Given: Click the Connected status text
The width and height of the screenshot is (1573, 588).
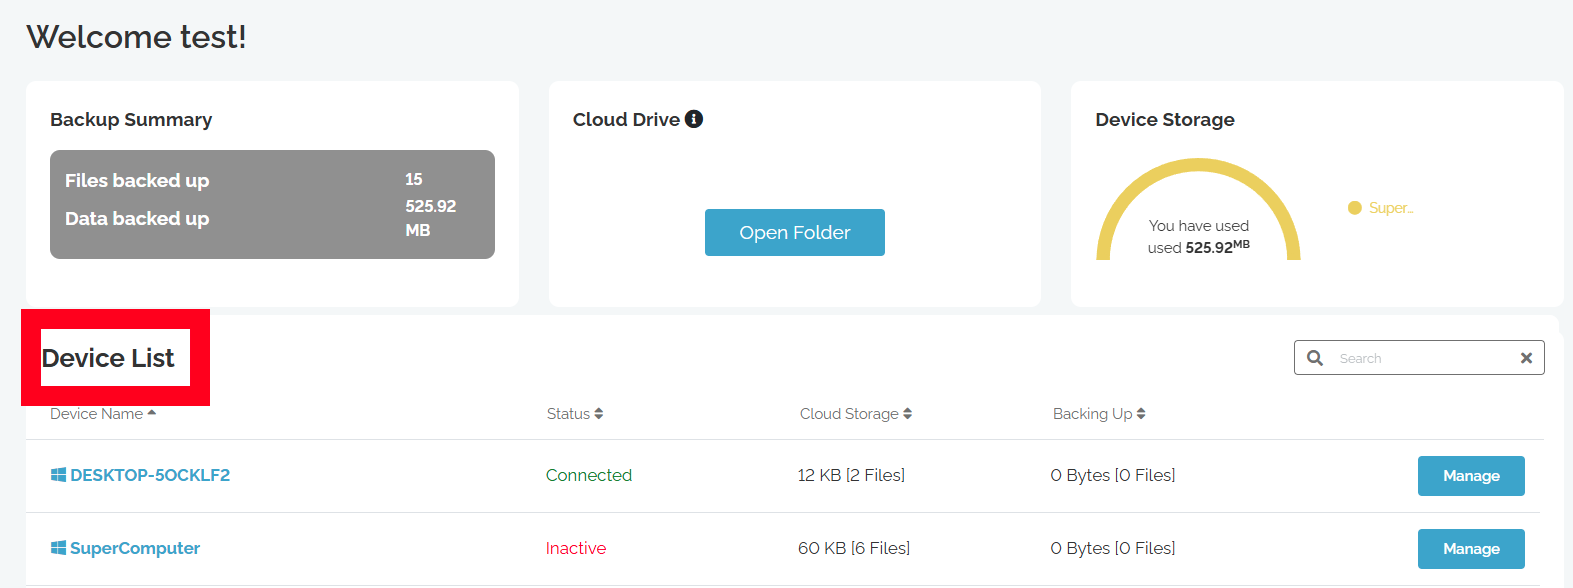Looking at the screenshot, I should click(589, 475).
